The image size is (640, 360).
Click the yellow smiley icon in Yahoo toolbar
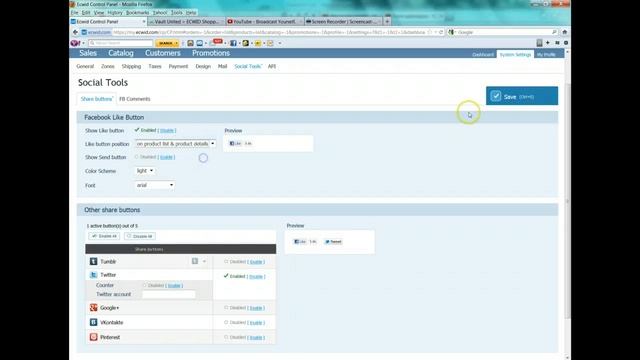coord(258,43)
